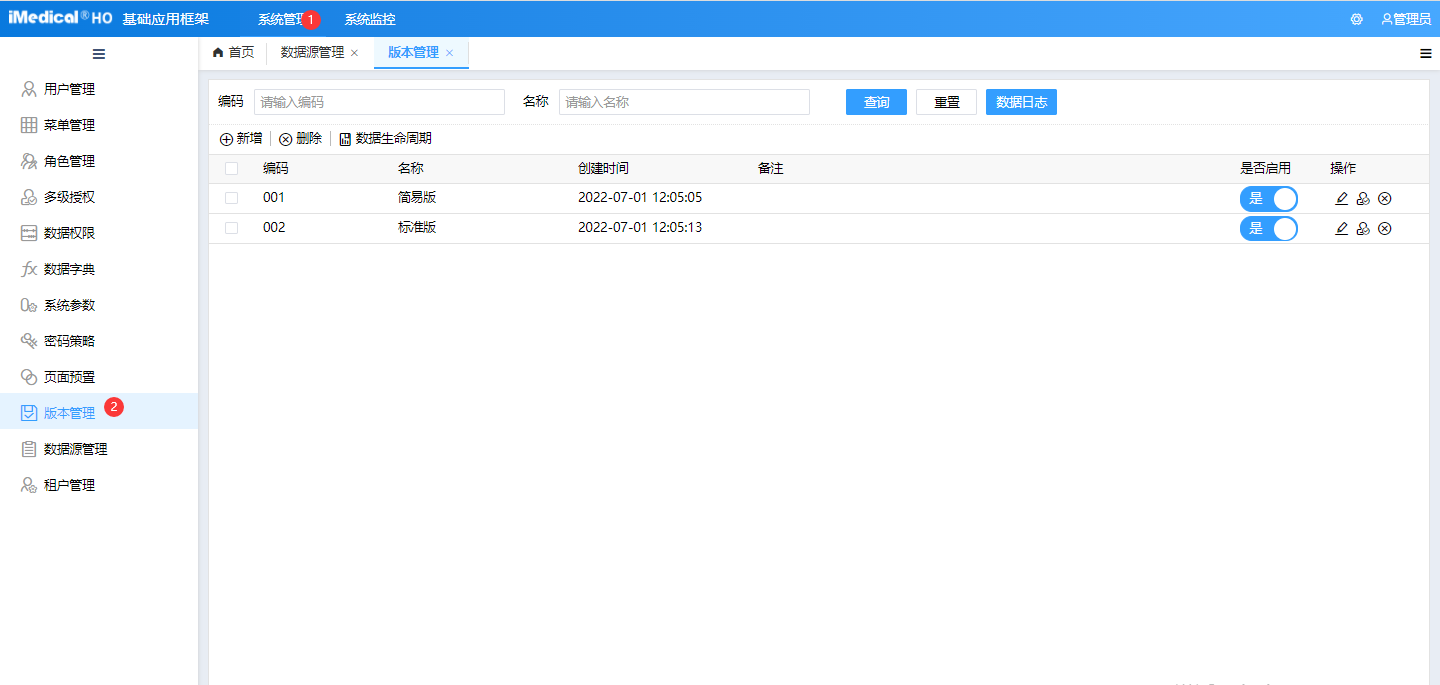The image size is (1440, 685).
Task: Click the settings gear in the top bar
Action: [x=1356, y=18]
